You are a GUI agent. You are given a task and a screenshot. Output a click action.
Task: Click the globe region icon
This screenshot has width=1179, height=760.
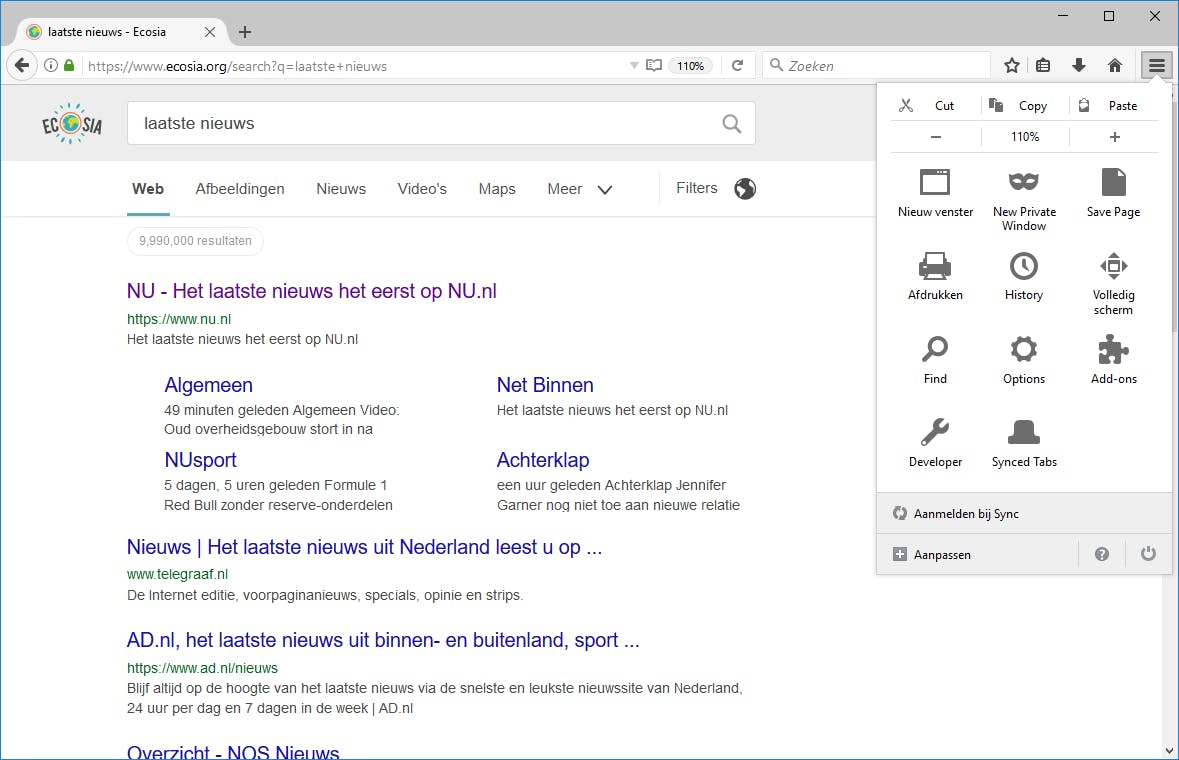[x=745, y=189]
